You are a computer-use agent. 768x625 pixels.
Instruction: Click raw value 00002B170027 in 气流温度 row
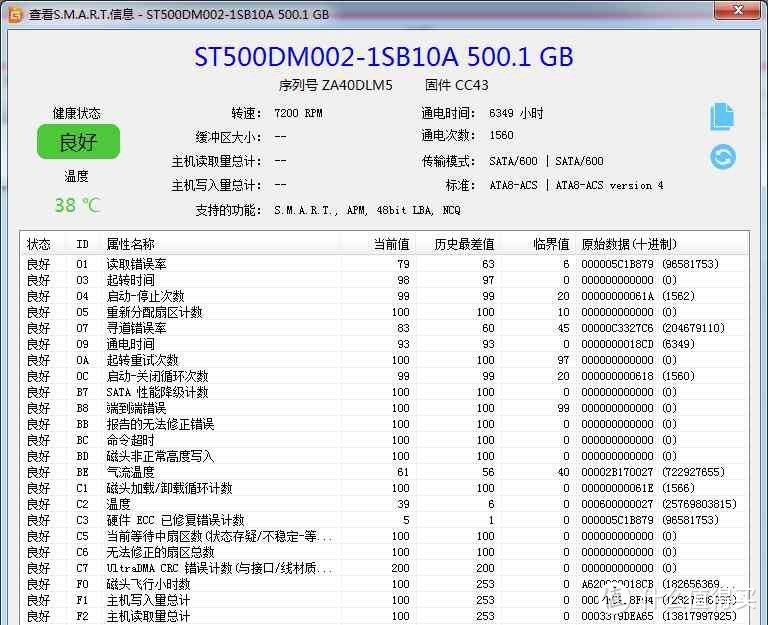click(x=617, y=472)
